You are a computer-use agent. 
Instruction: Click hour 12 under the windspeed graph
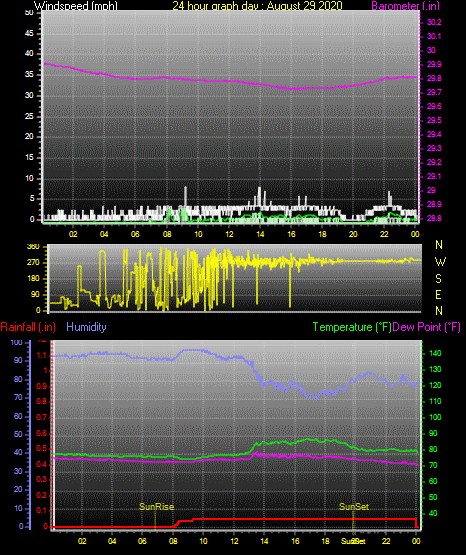tap(229, 234)
